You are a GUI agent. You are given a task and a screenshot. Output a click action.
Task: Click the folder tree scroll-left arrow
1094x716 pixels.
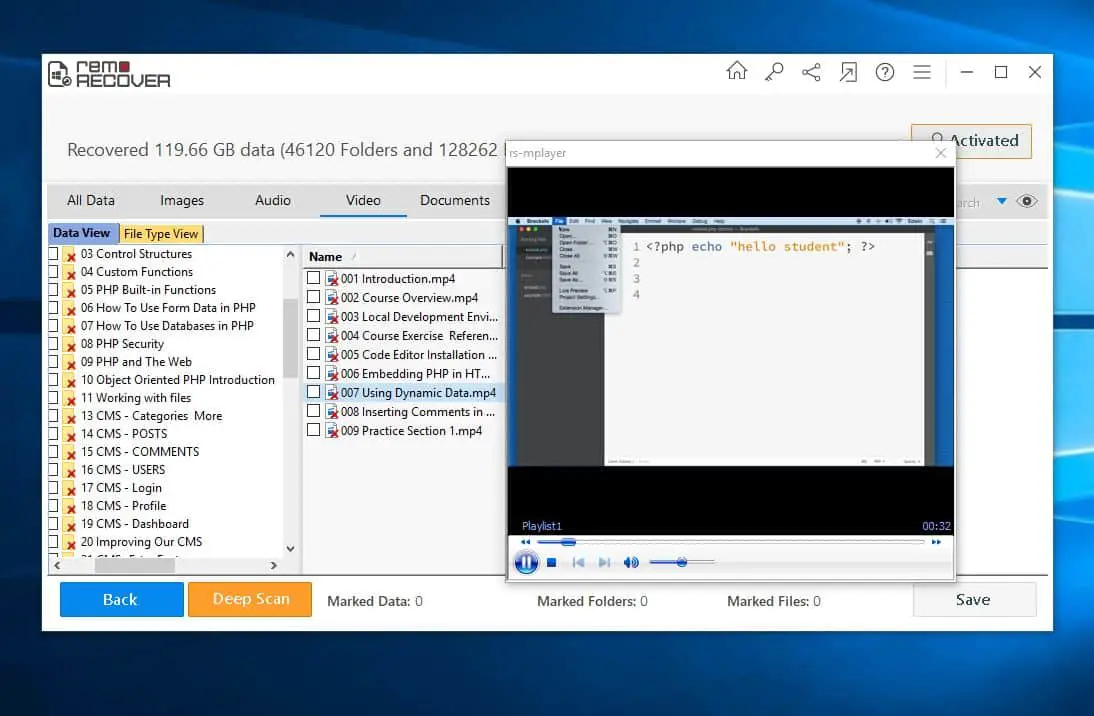(57, 565)
